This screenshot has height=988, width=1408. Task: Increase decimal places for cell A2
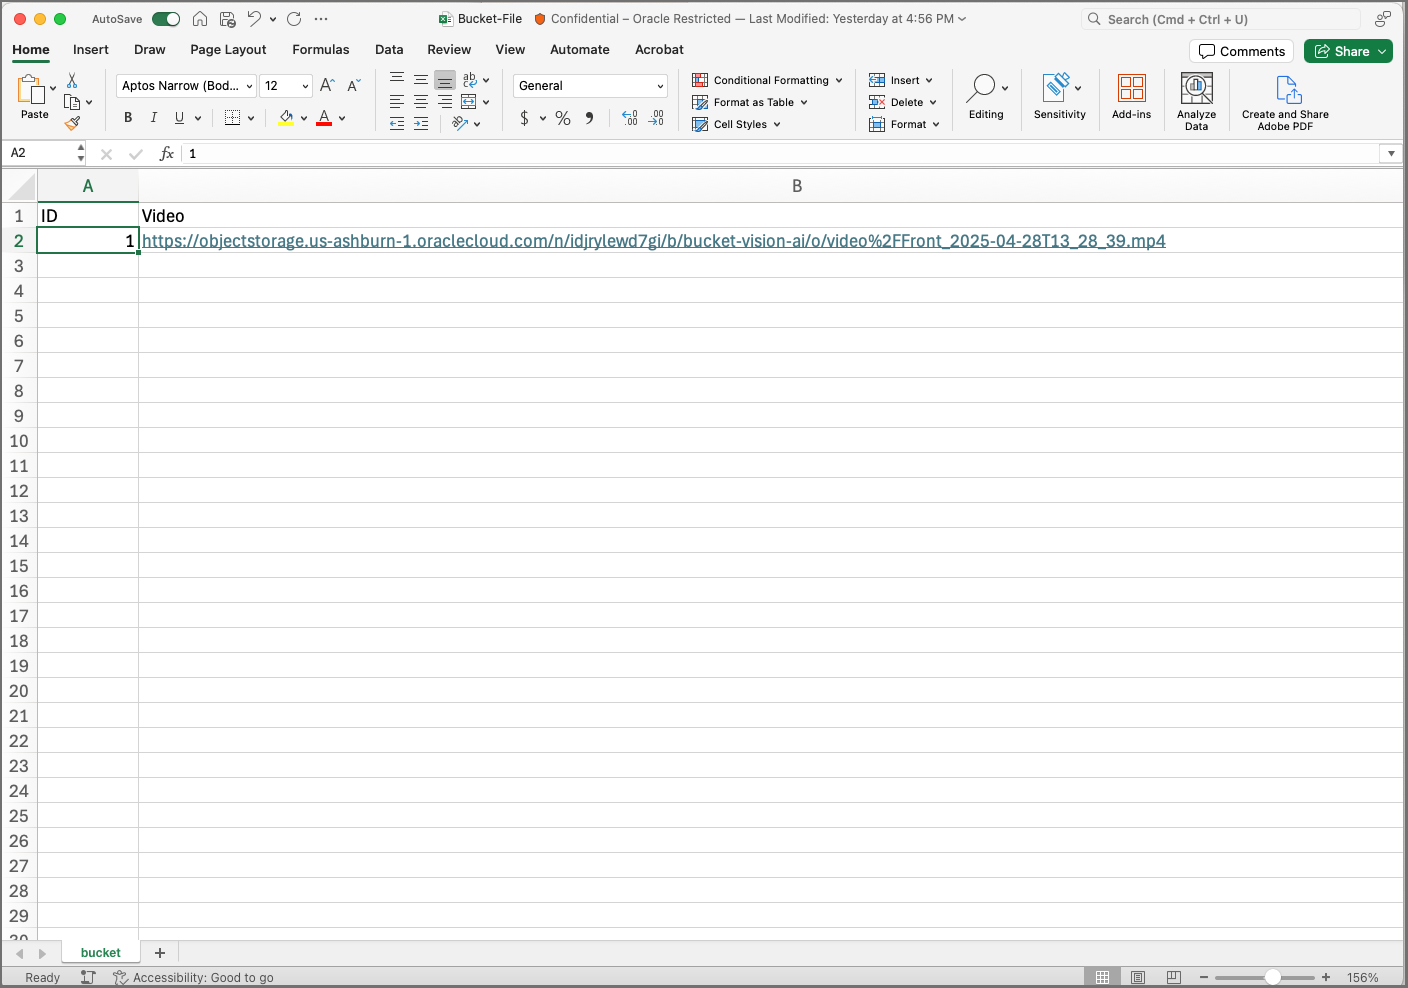630,118
